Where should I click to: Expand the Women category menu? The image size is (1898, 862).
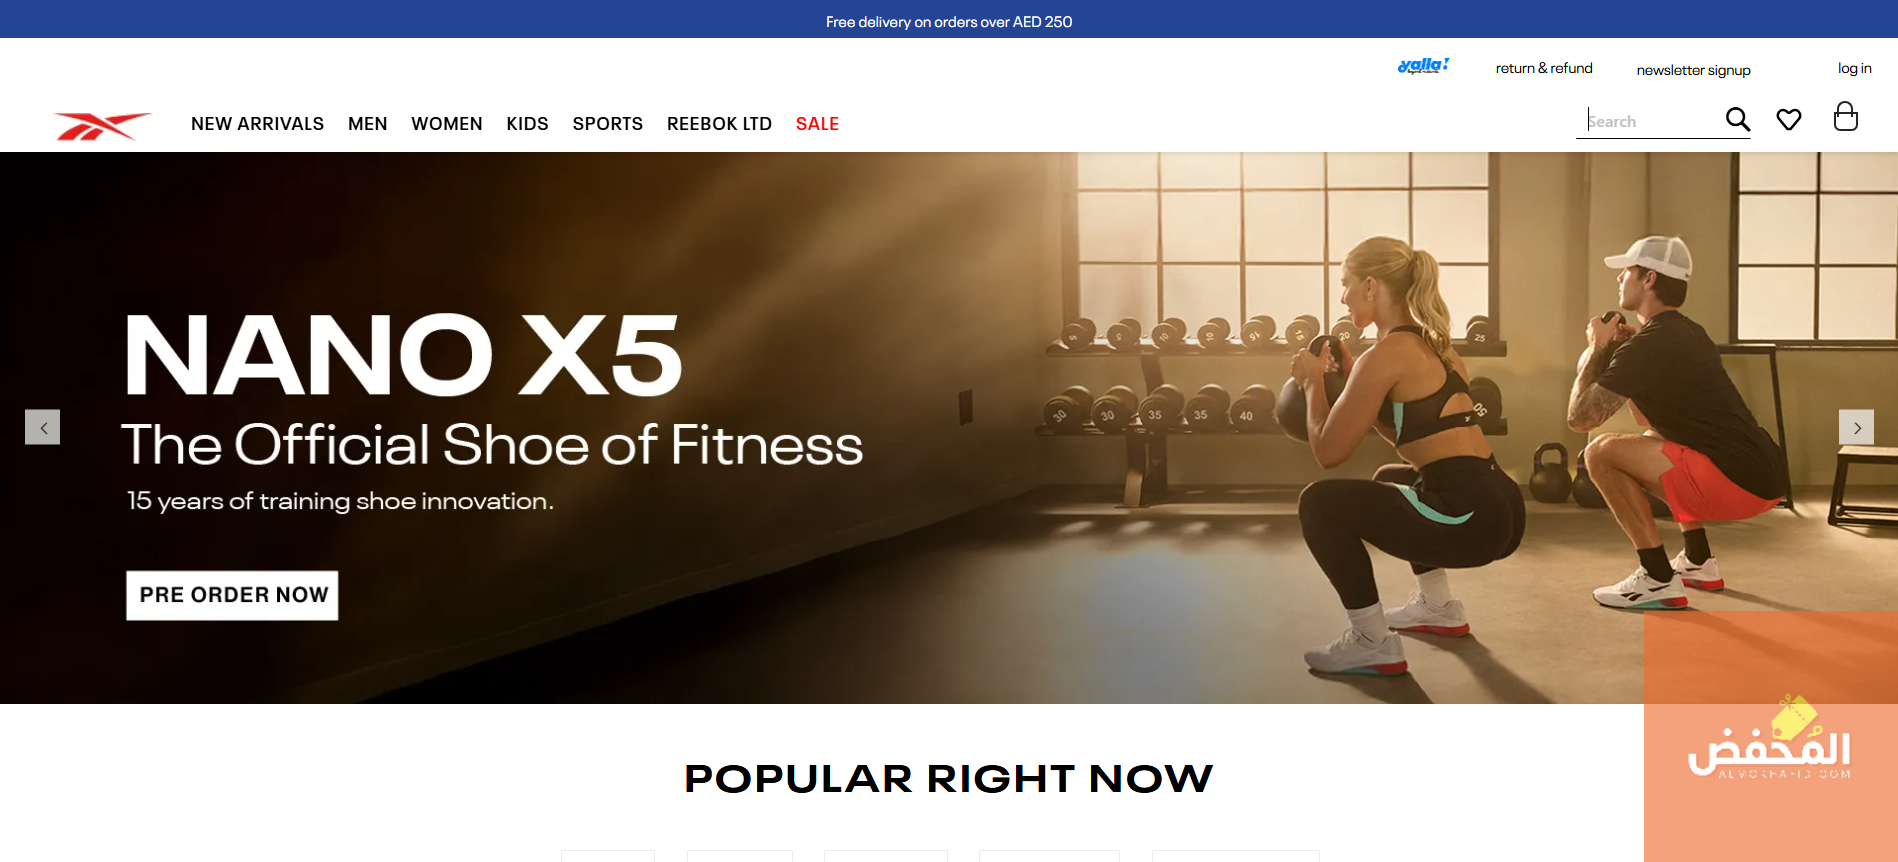(x=446, y=124)
